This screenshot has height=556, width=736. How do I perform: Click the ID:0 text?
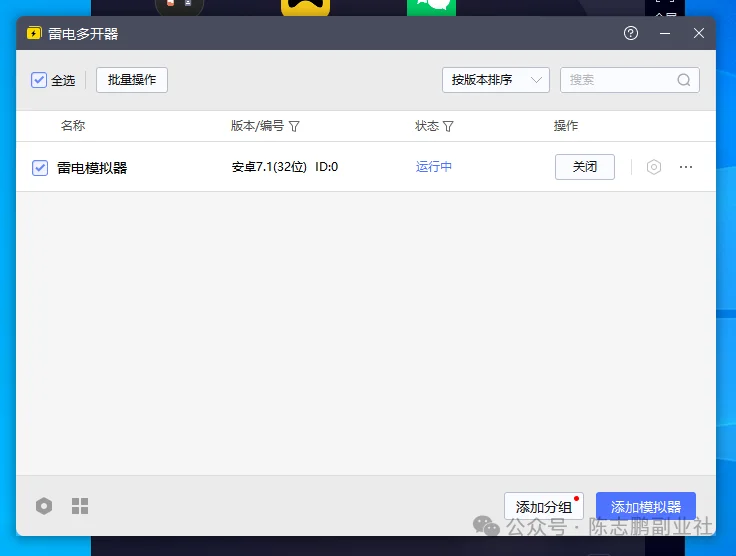point(327,167)
